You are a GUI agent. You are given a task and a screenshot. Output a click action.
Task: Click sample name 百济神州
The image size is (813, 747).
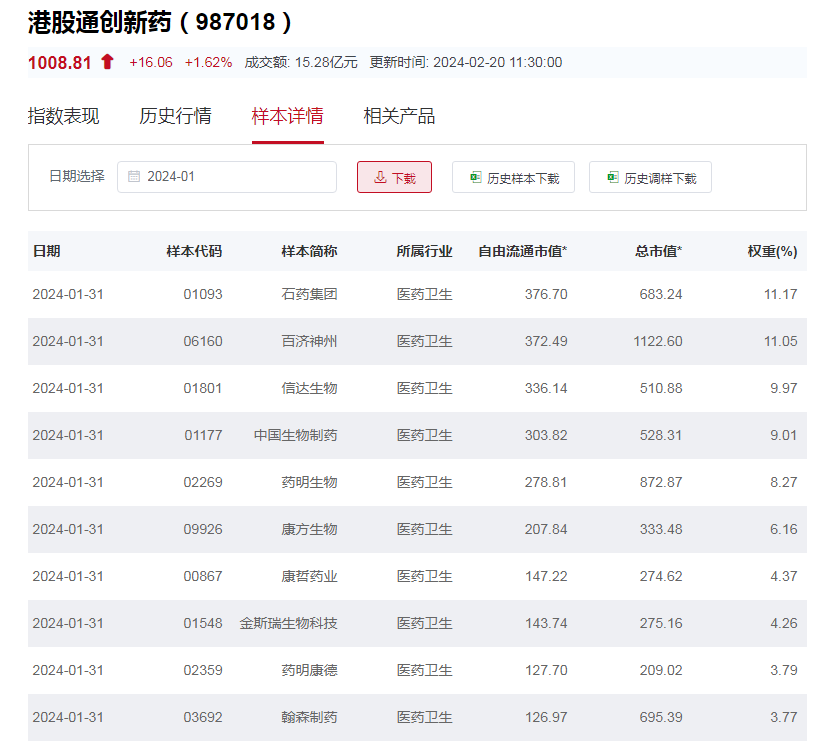(310, 341)
